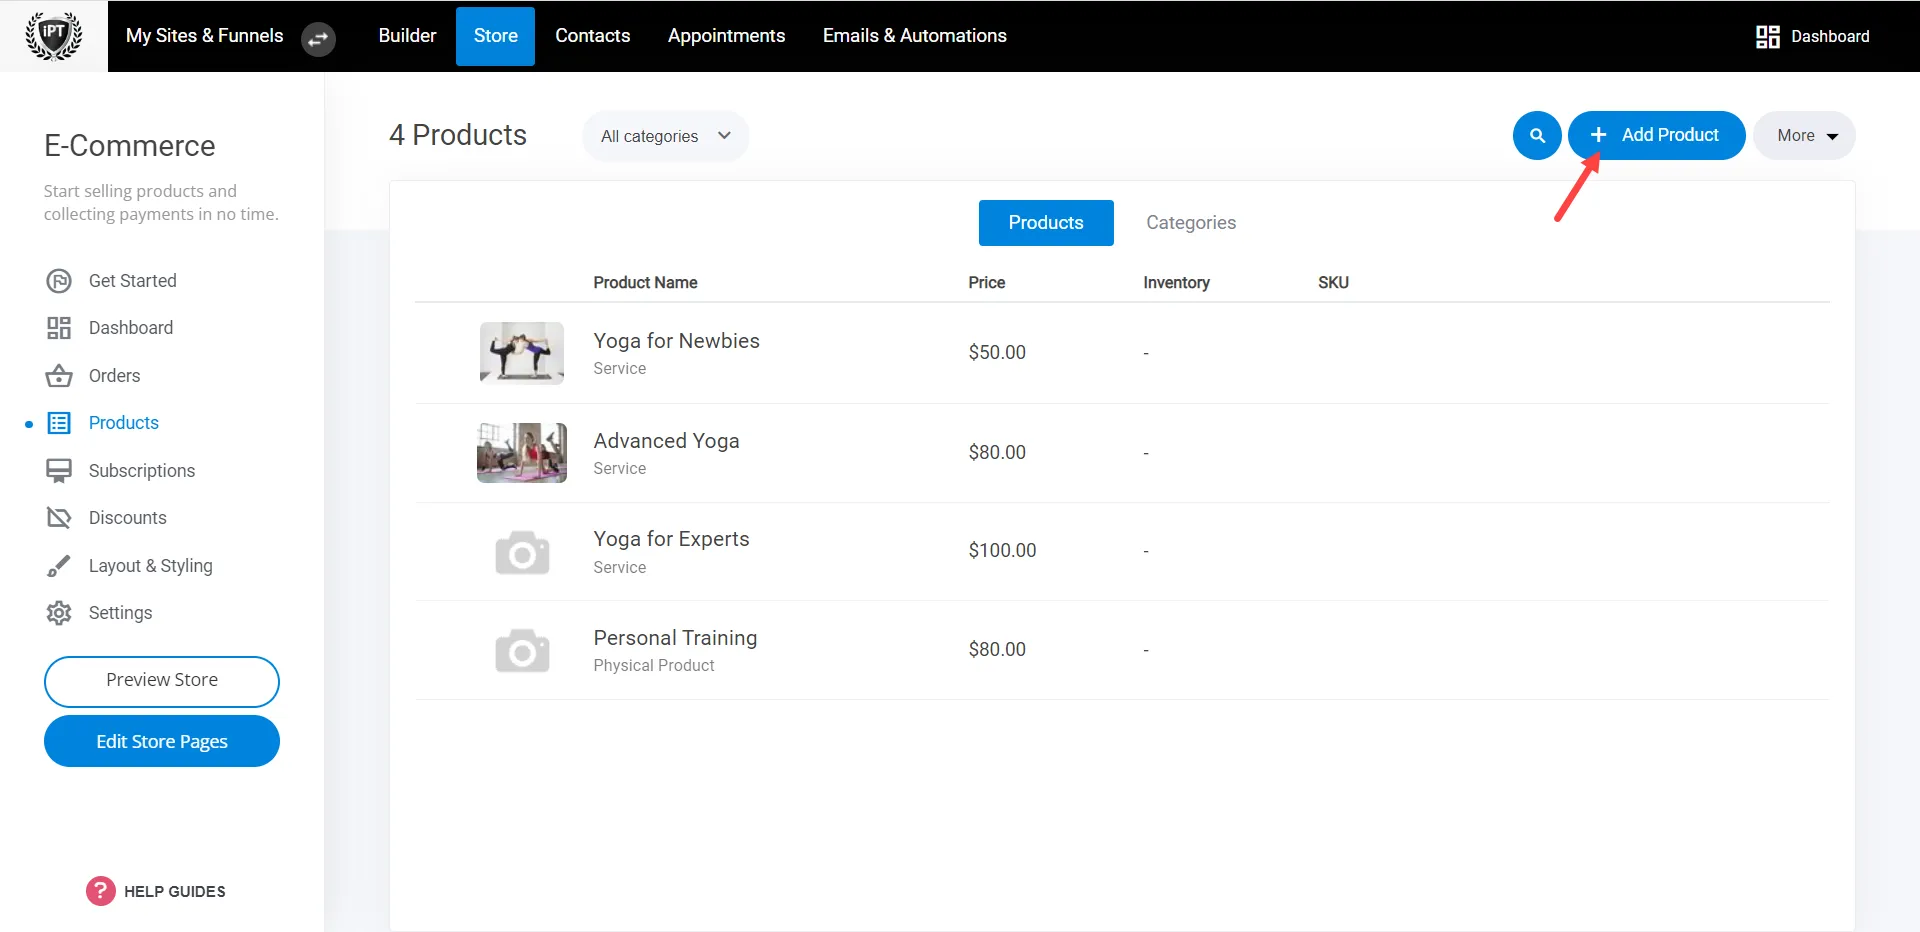Click the Advanced Yoga product thumbnail
The width and height of the screenshot is (1920, 932).
tap(521, 452)
